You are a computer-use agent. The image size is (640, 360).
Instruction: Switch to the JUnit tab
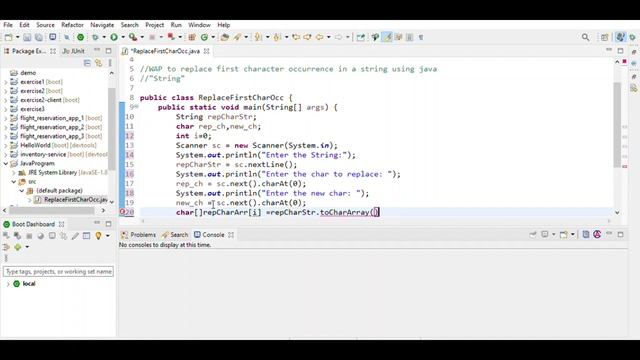pos(73,51)
